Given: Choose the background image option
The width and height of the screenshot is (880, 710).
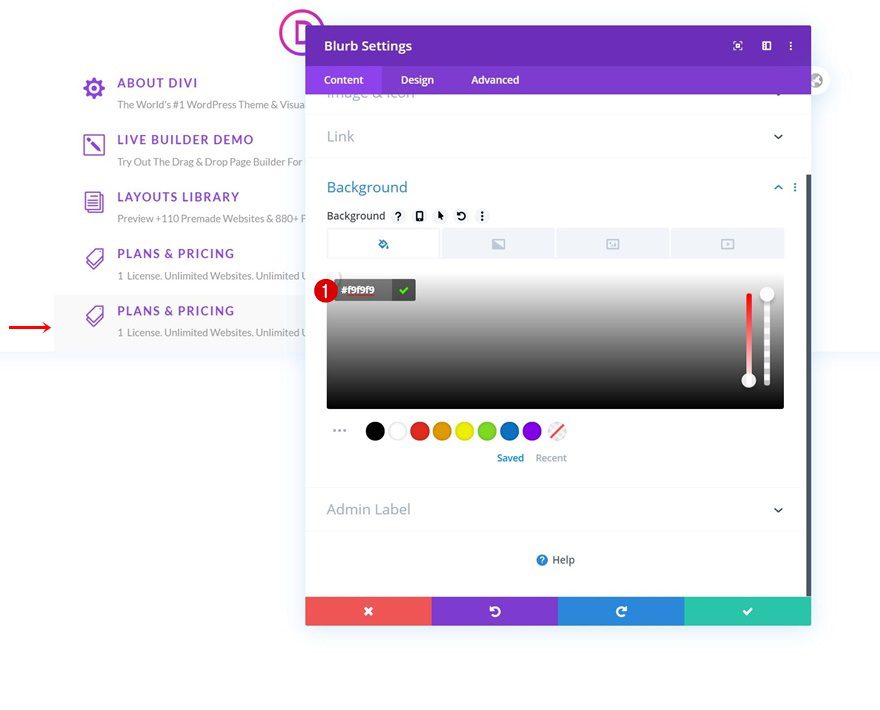Looking at the screenshot, I should click(x=612, y=242).
